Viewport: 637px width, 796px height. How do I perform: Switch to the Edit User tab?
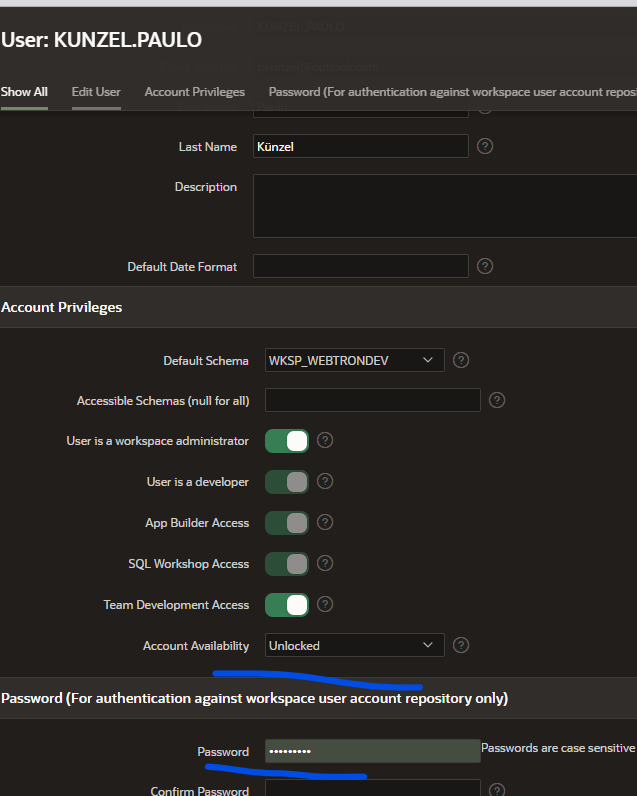pos(96,92)
